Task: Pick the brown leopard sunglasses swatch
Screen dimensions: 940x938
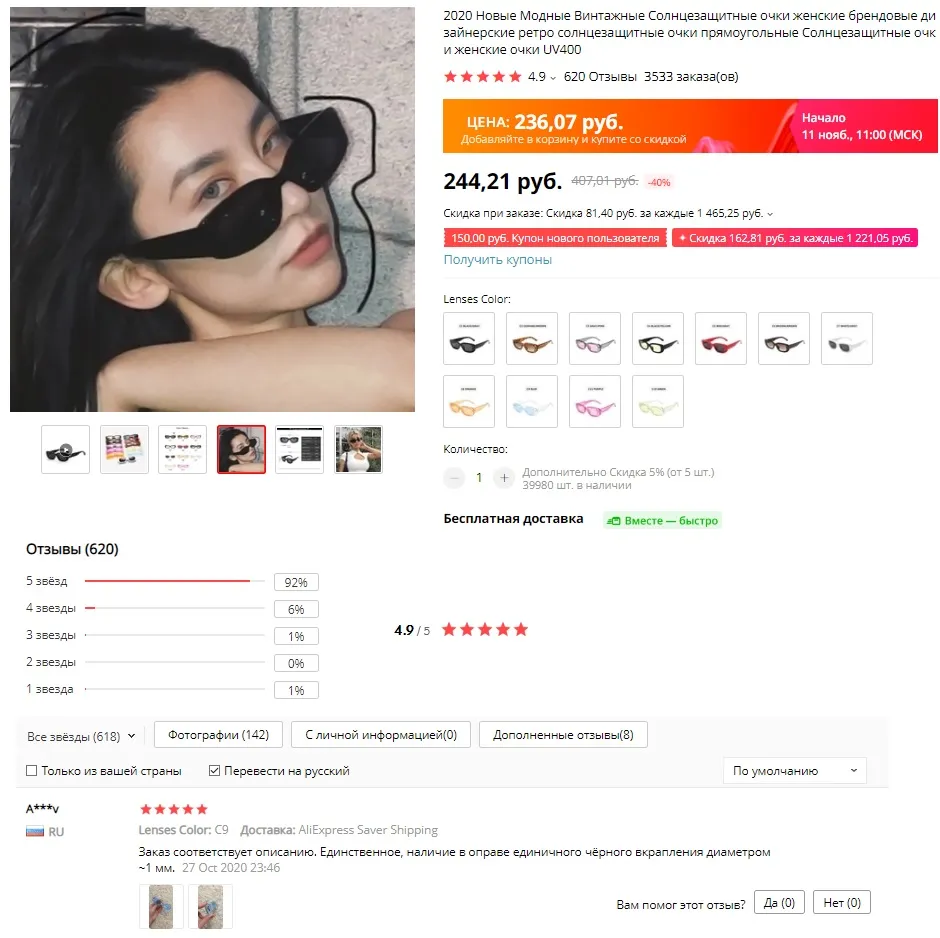Action: (x=532, y=338)
